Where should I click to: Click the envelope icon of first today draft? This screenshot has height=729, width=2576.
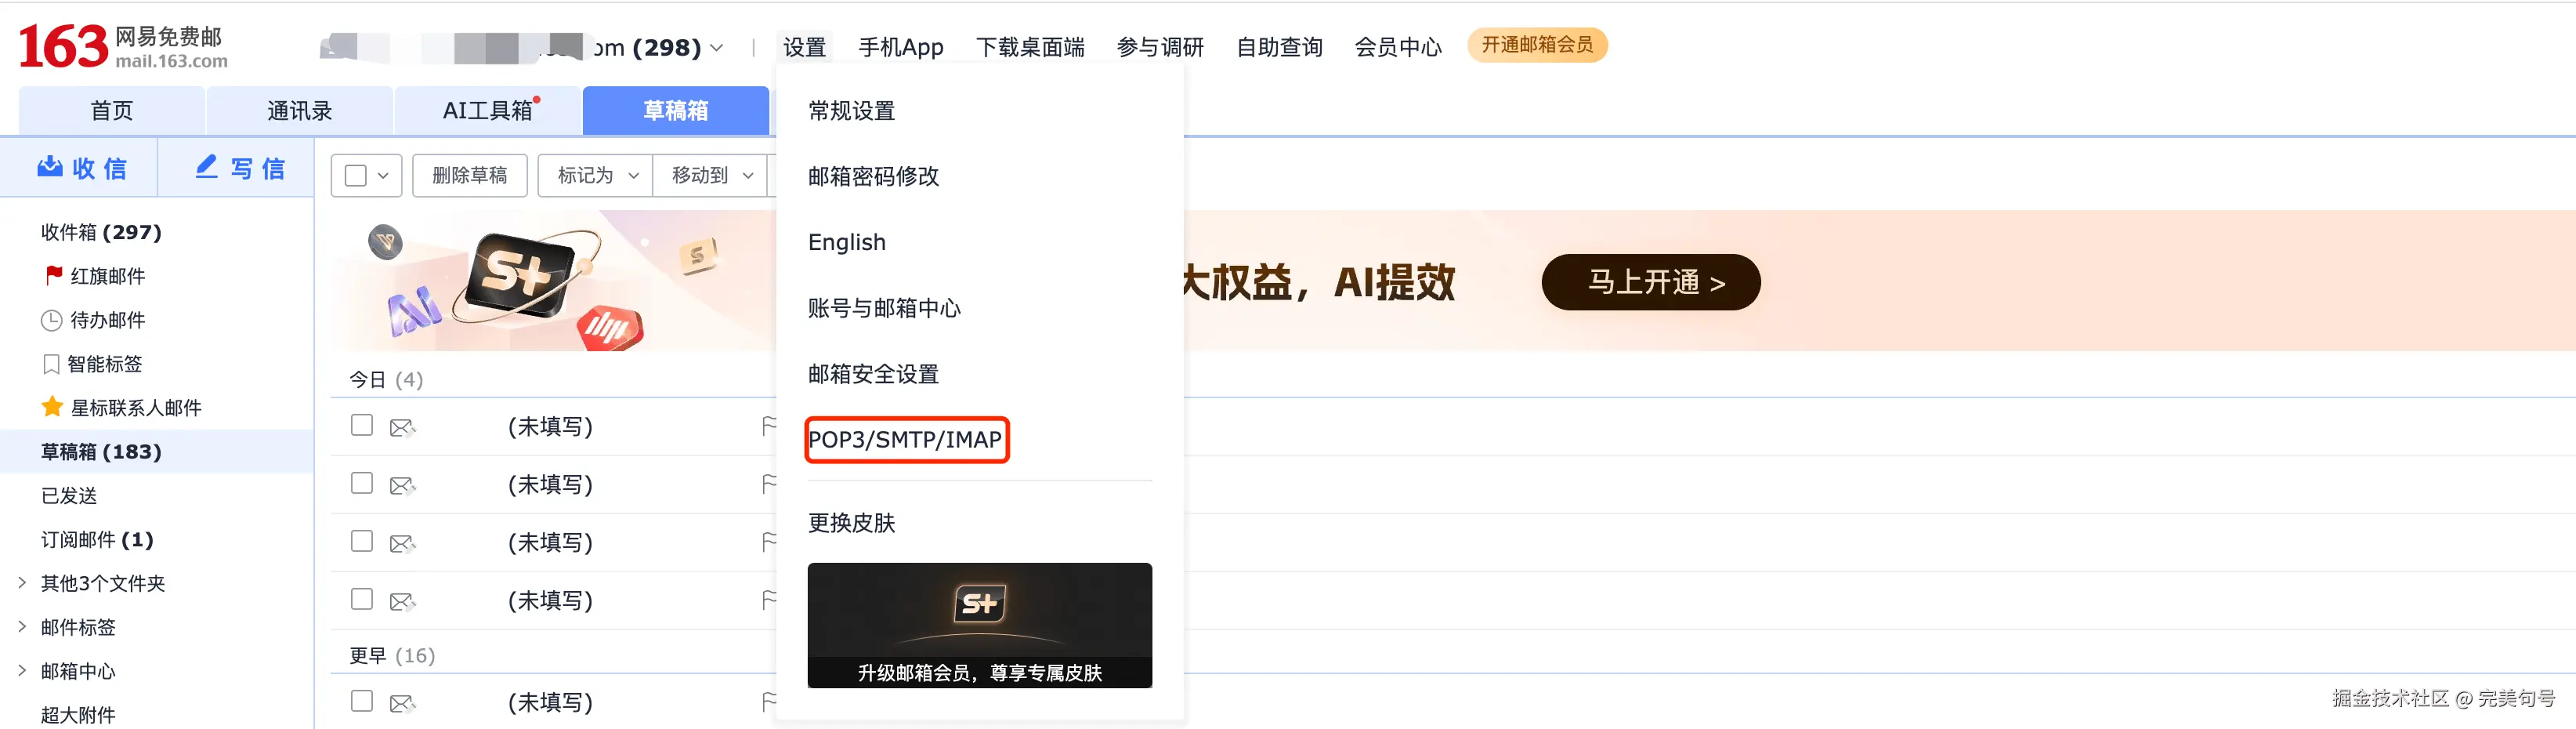[402, 428]
